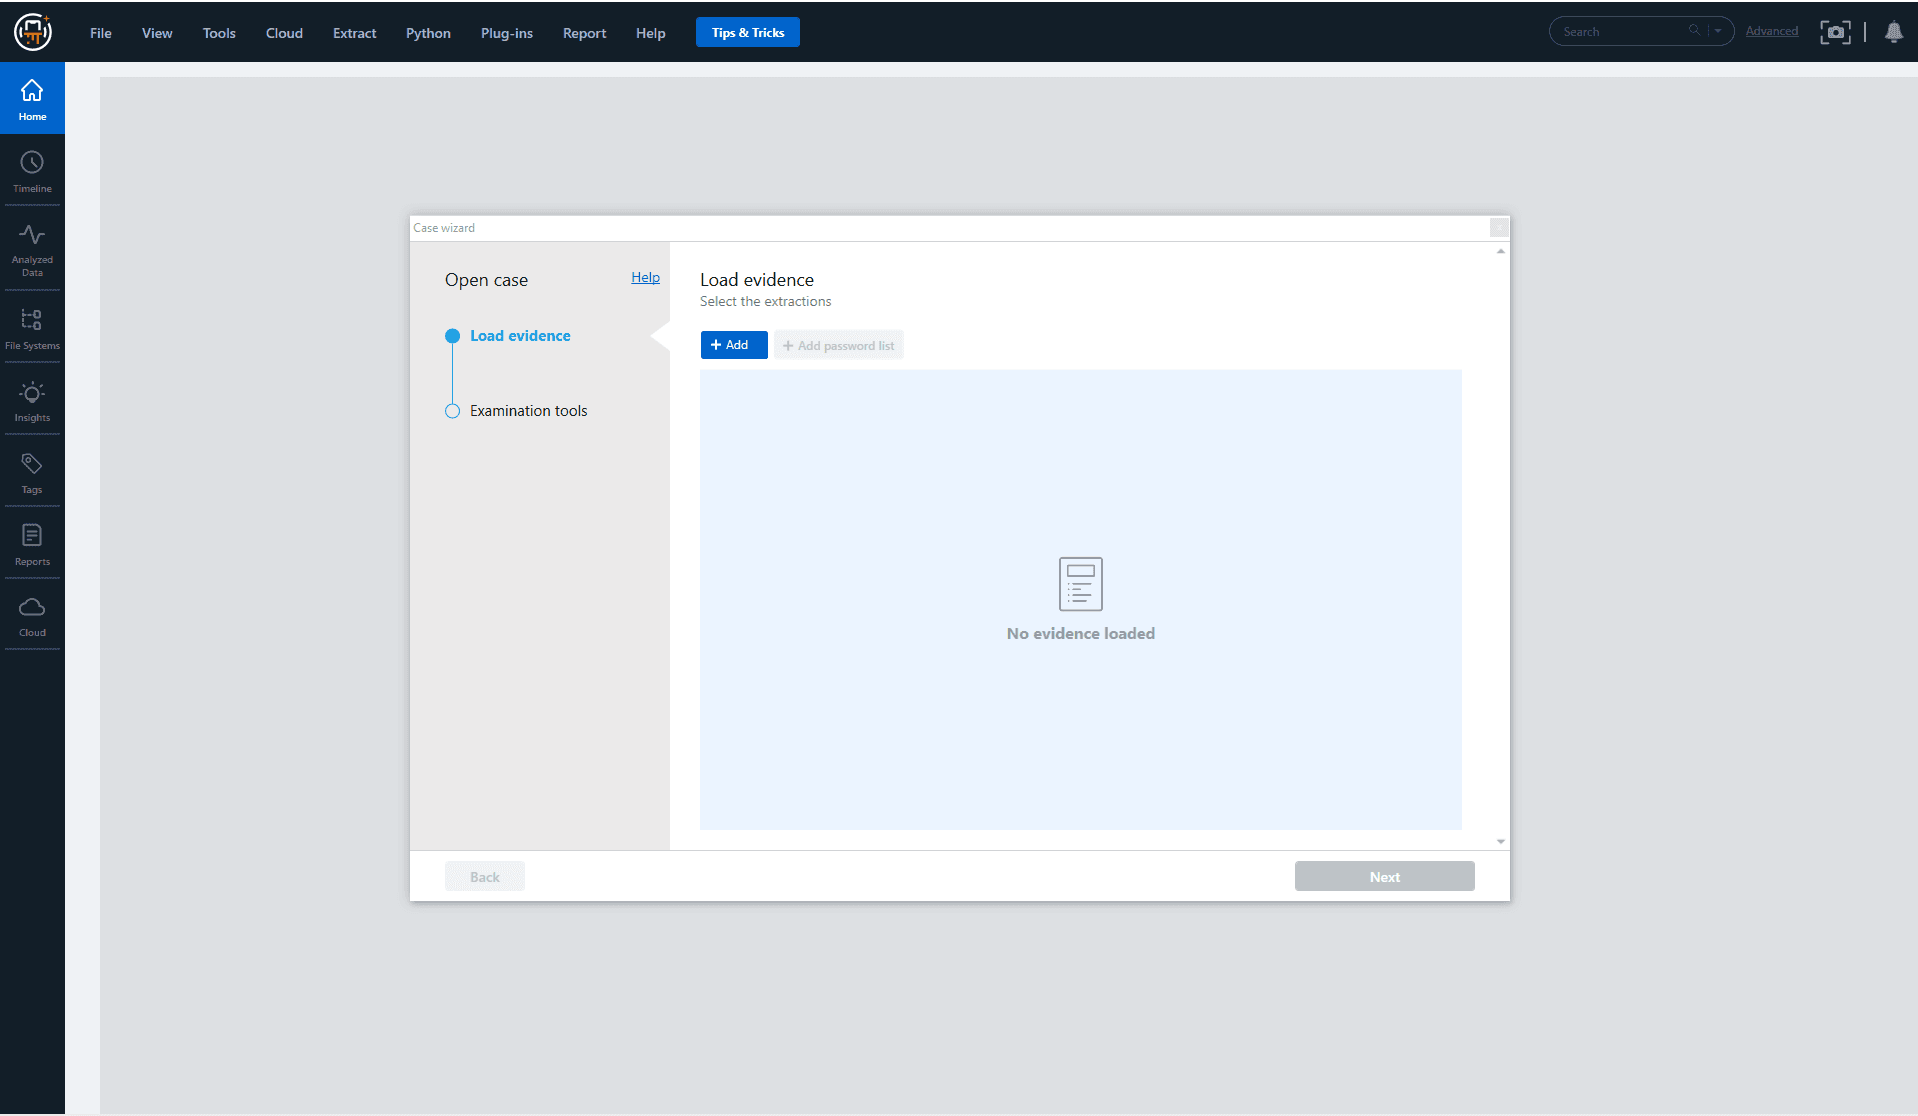1918x1116 pixels.
Task: Click the Advanced search link
Action: [x=1771, y=32]
